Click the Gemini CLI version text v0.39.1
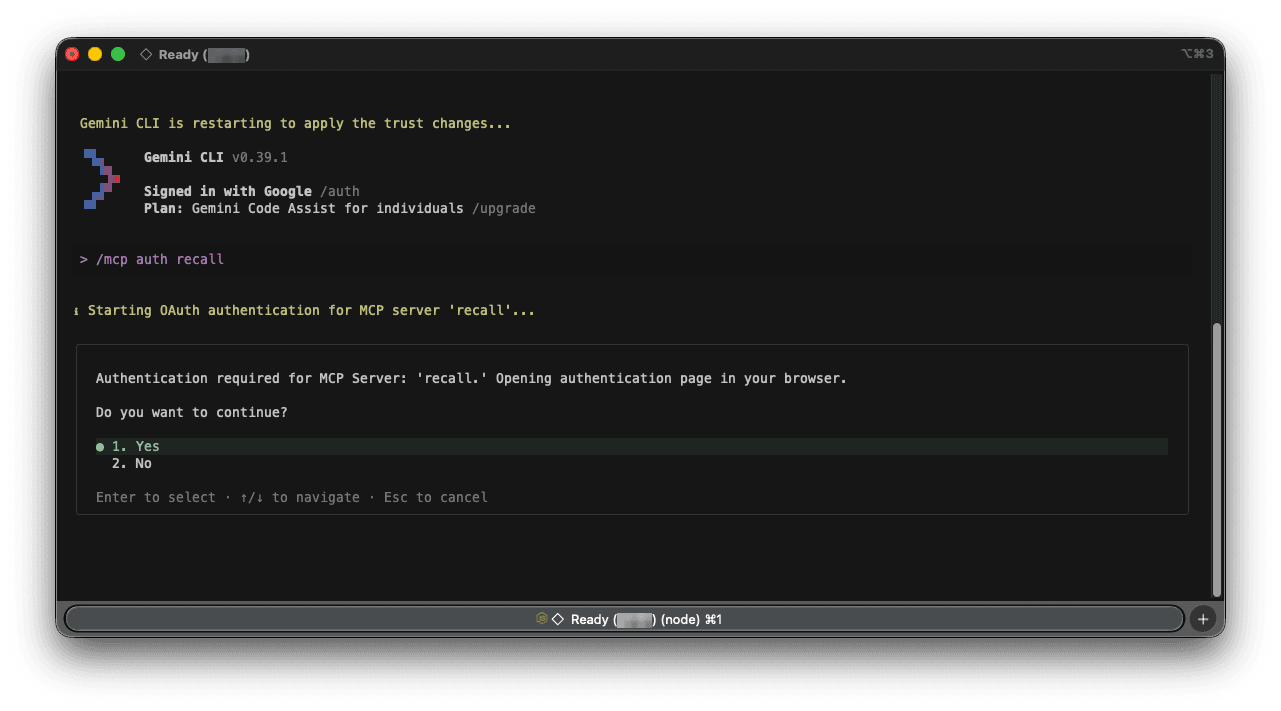Viewport: 1281px width, 711px height. pos(260,157)
